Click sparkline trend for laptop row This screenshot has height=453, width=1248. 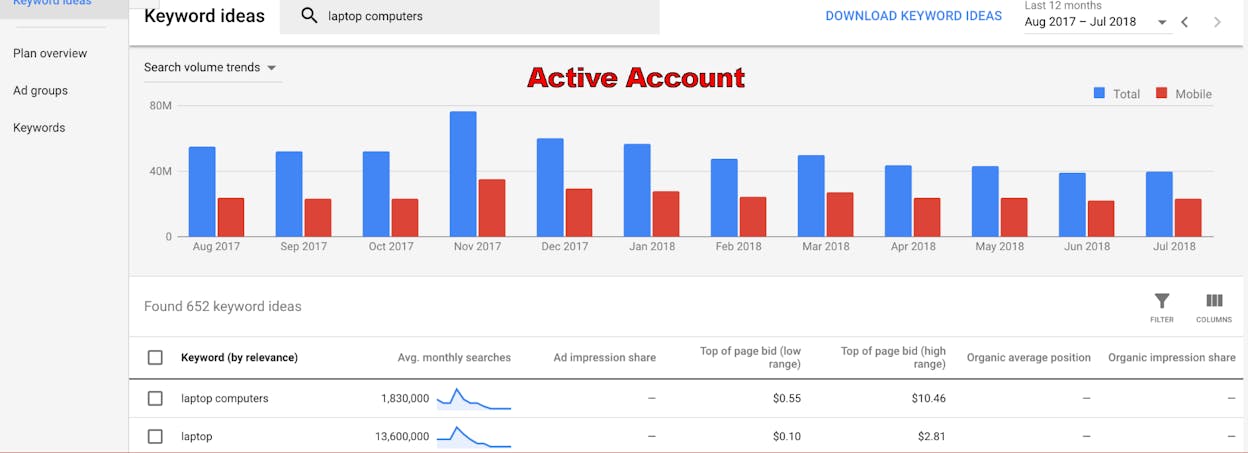point(474,436)
